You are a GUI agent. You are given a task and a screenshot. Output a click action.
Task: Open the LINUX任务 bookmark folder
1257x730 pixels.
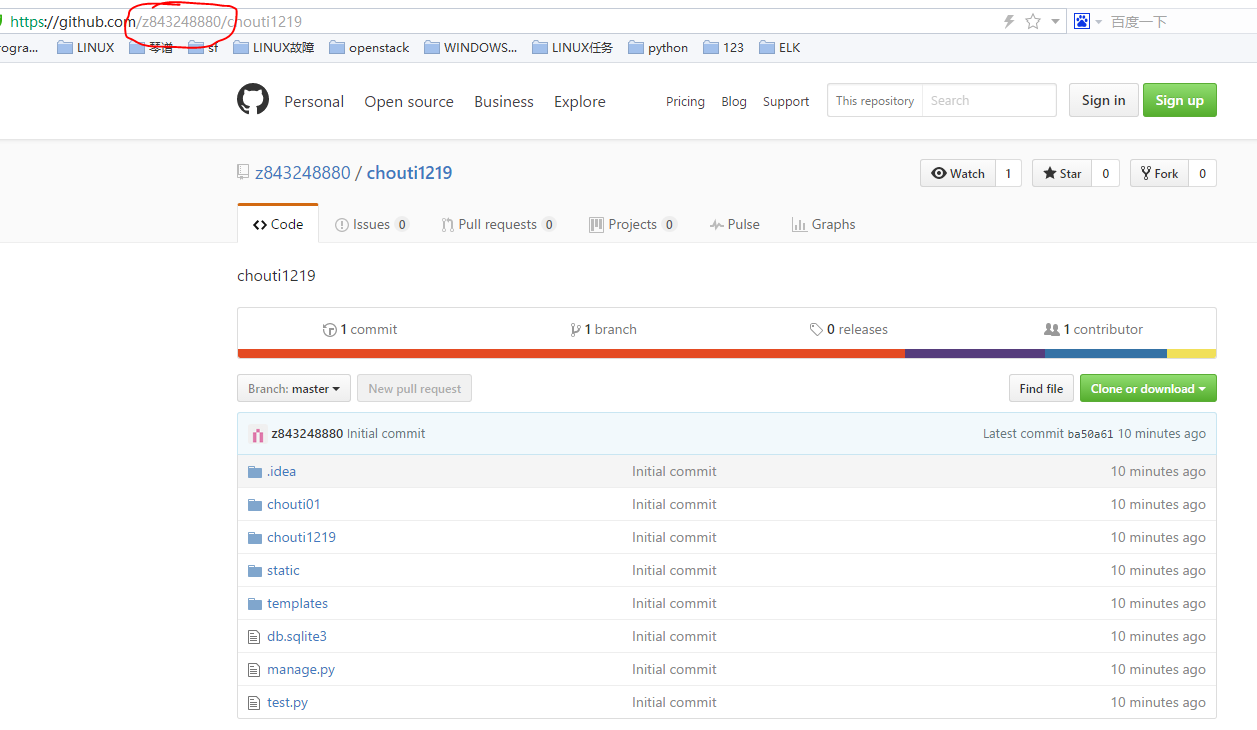tap(573, 47)
